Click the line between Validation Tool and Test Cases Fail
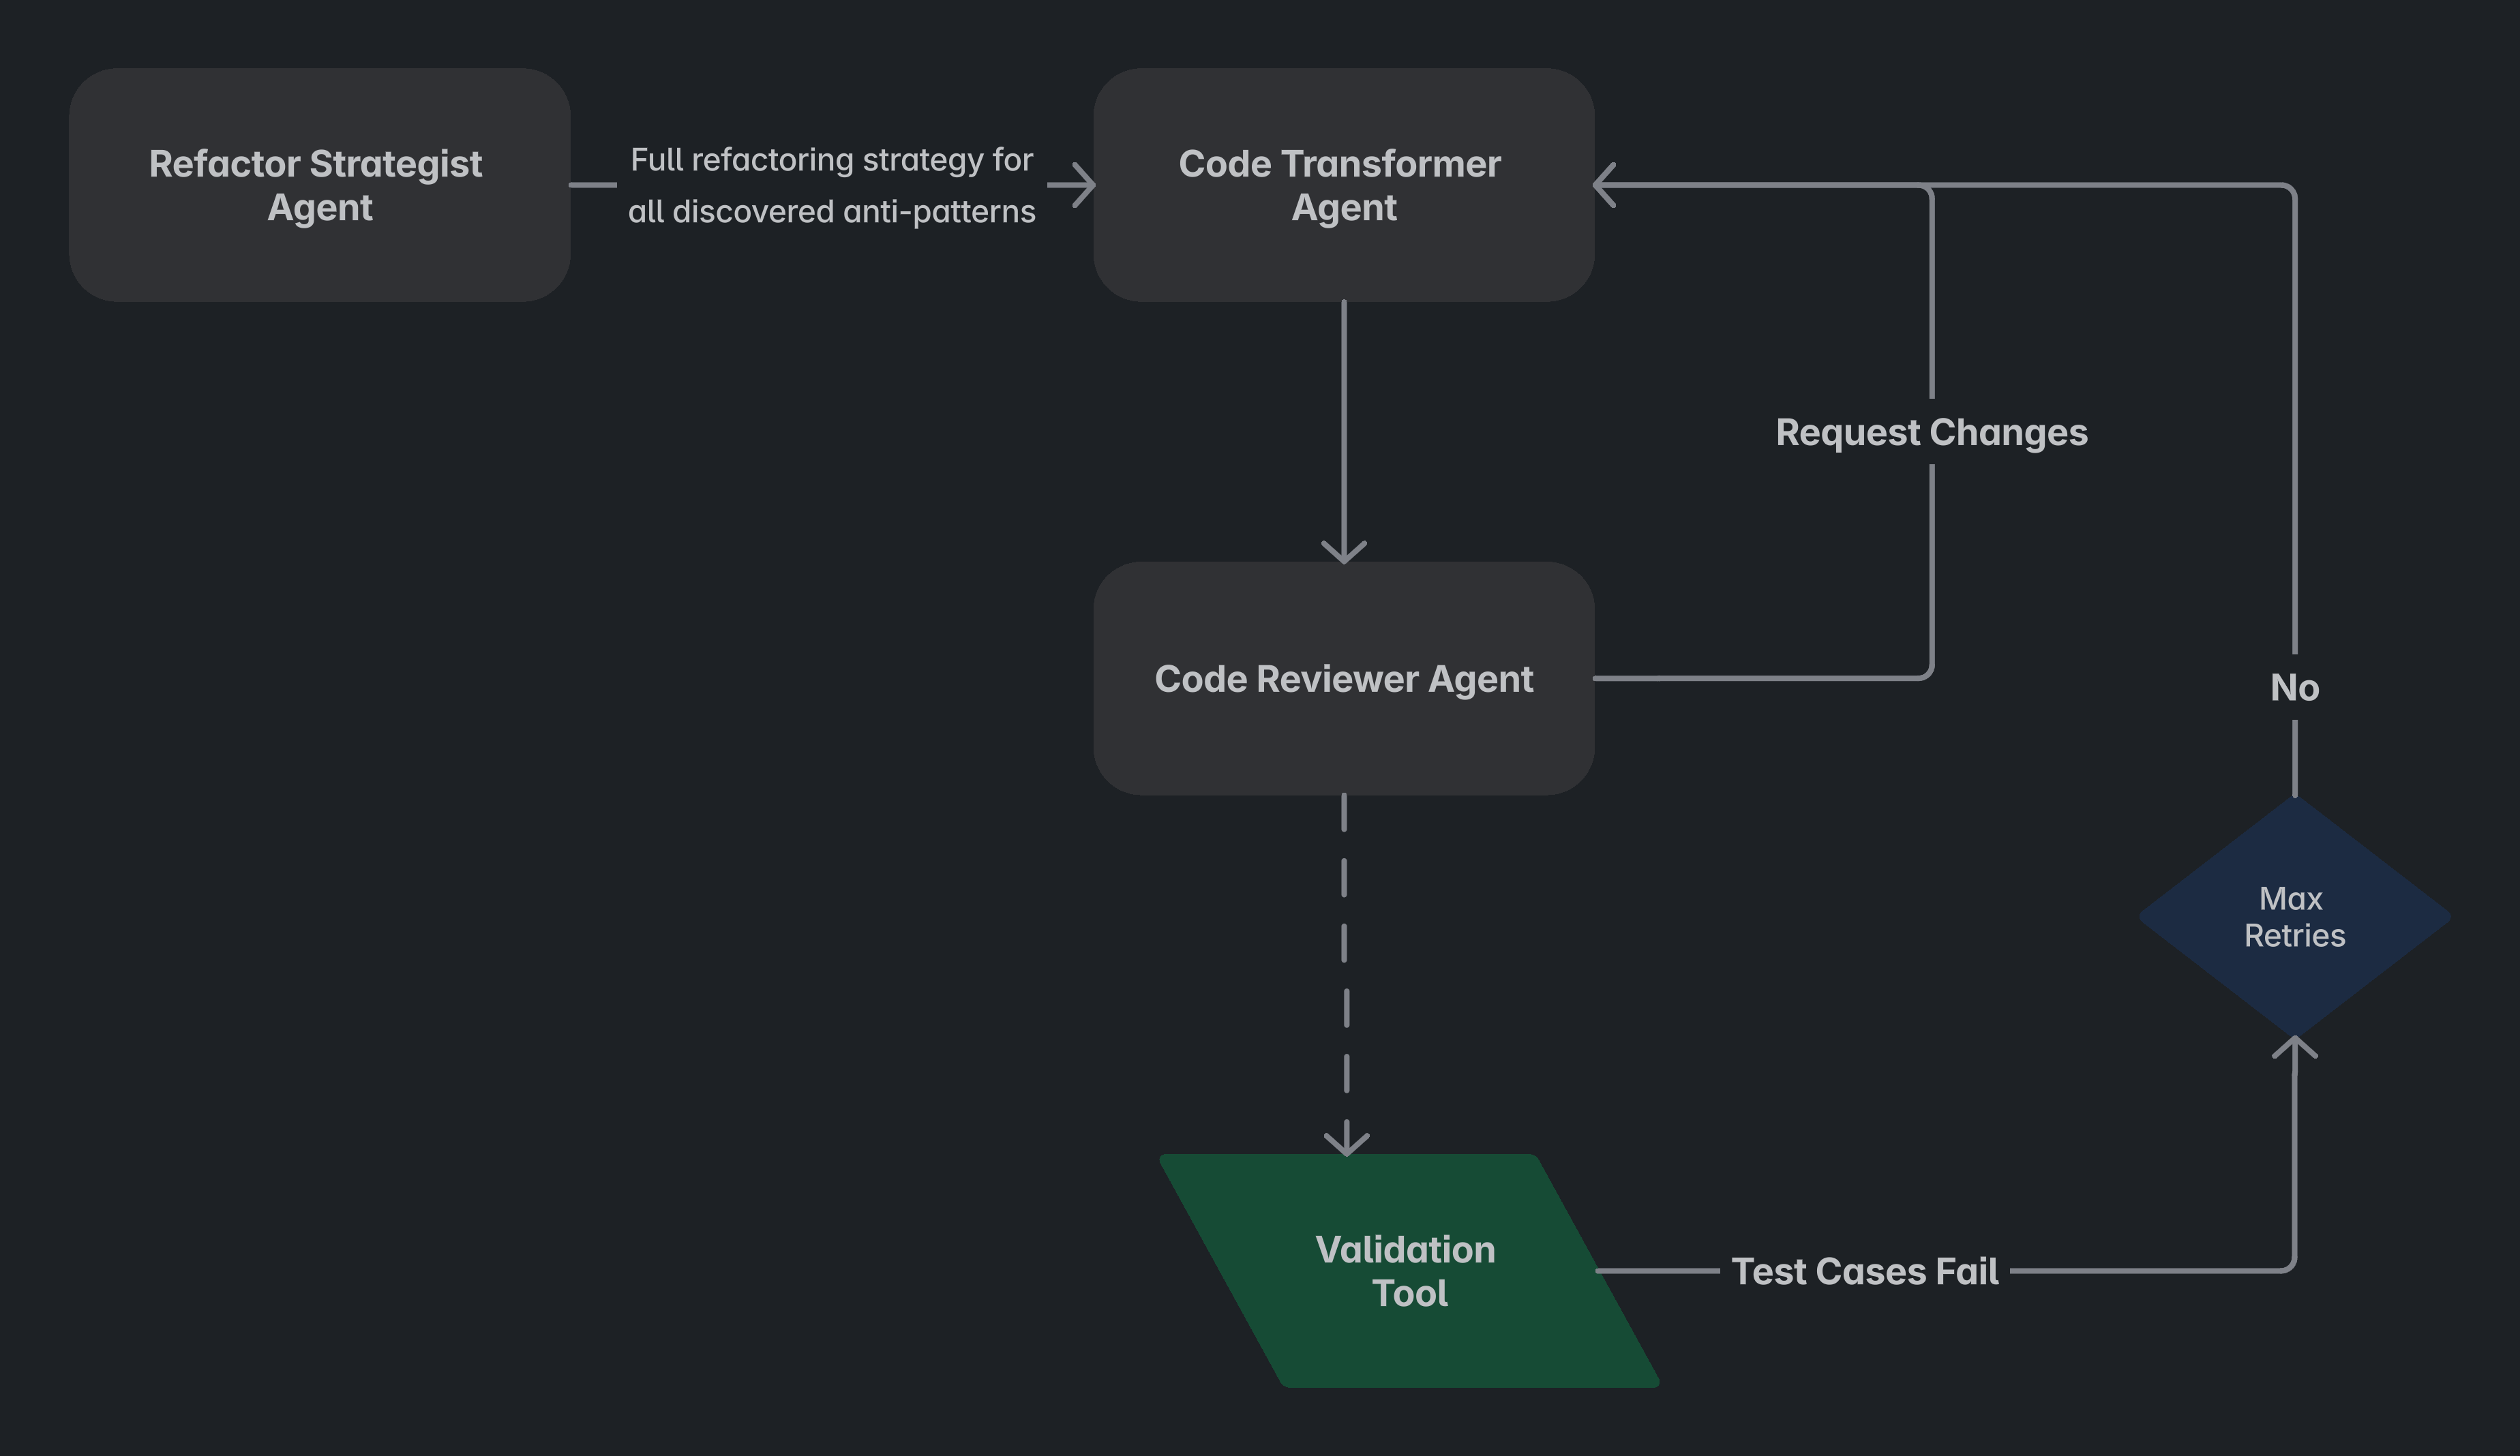 click(x=1657, y=1271)
